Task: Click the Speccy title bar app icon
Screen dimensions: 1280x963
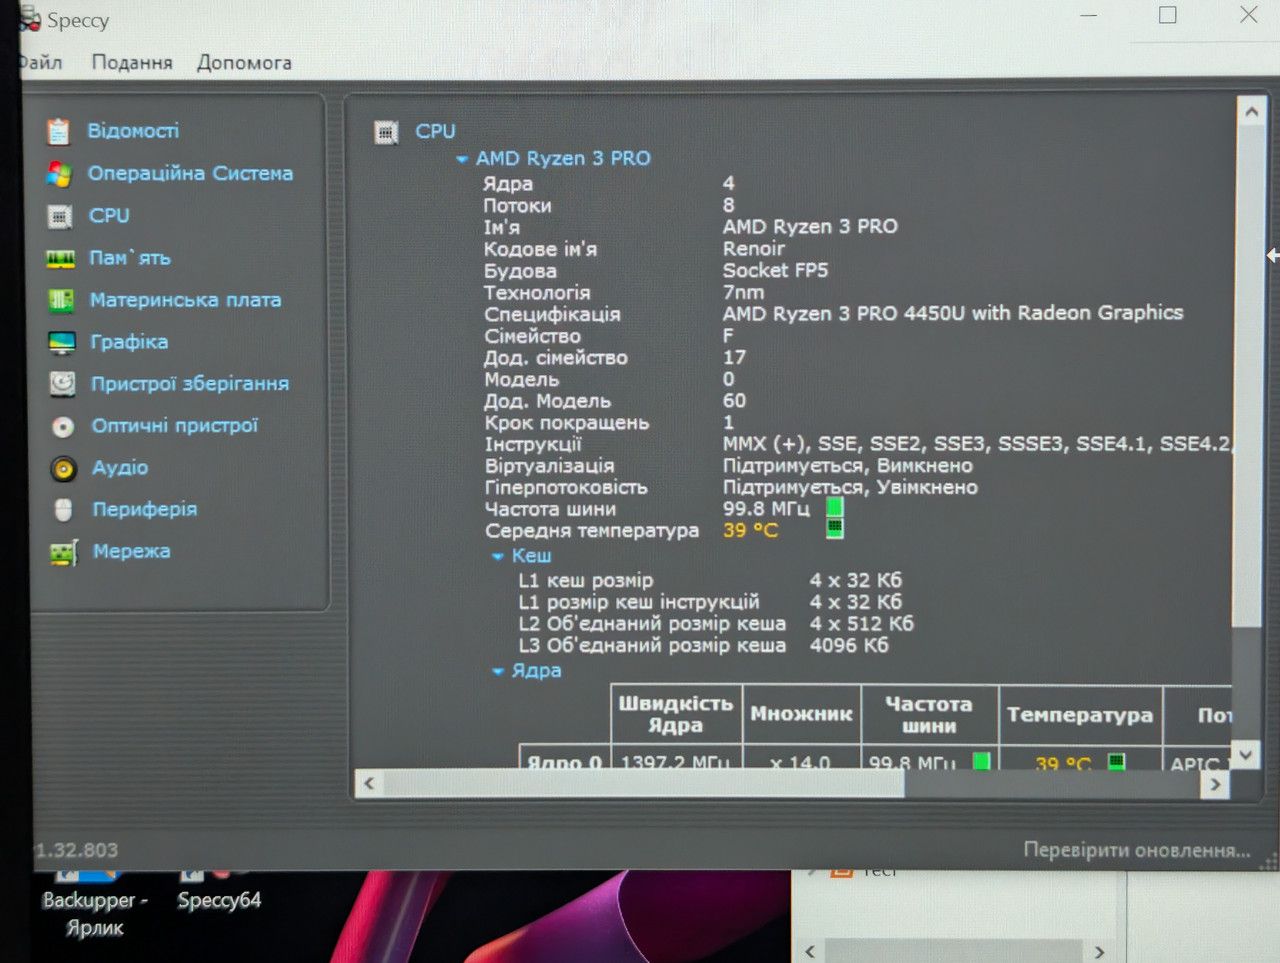Action: pyautogui.click(x=29, y=20)
